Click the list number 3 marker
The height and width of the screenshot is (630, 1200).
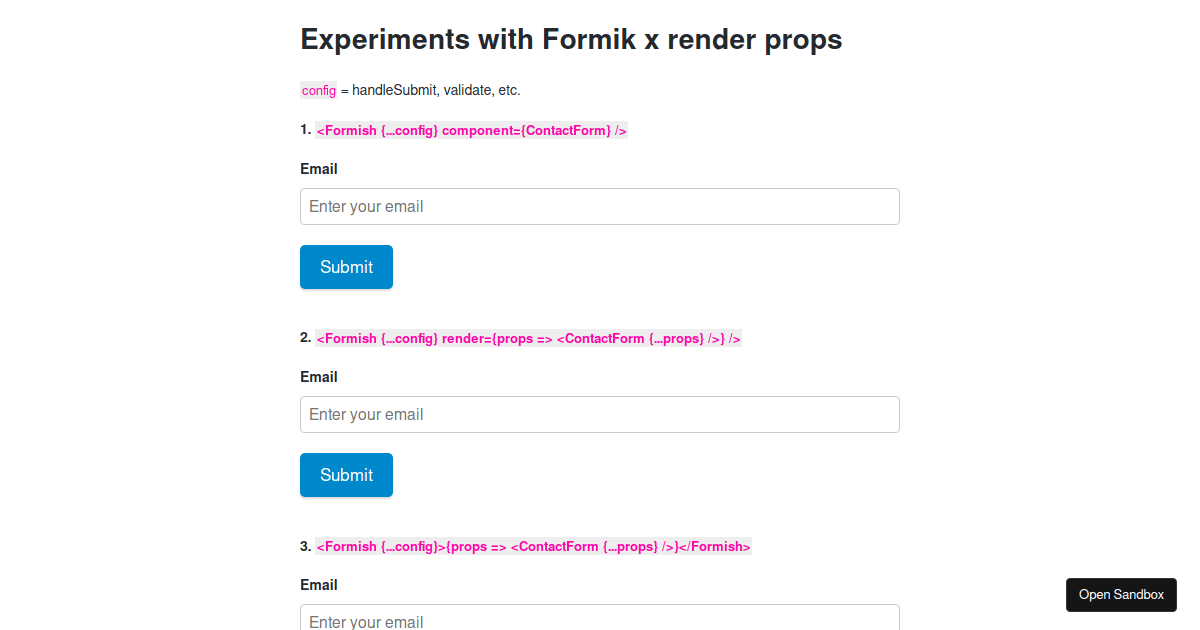[x=305, y=545]
